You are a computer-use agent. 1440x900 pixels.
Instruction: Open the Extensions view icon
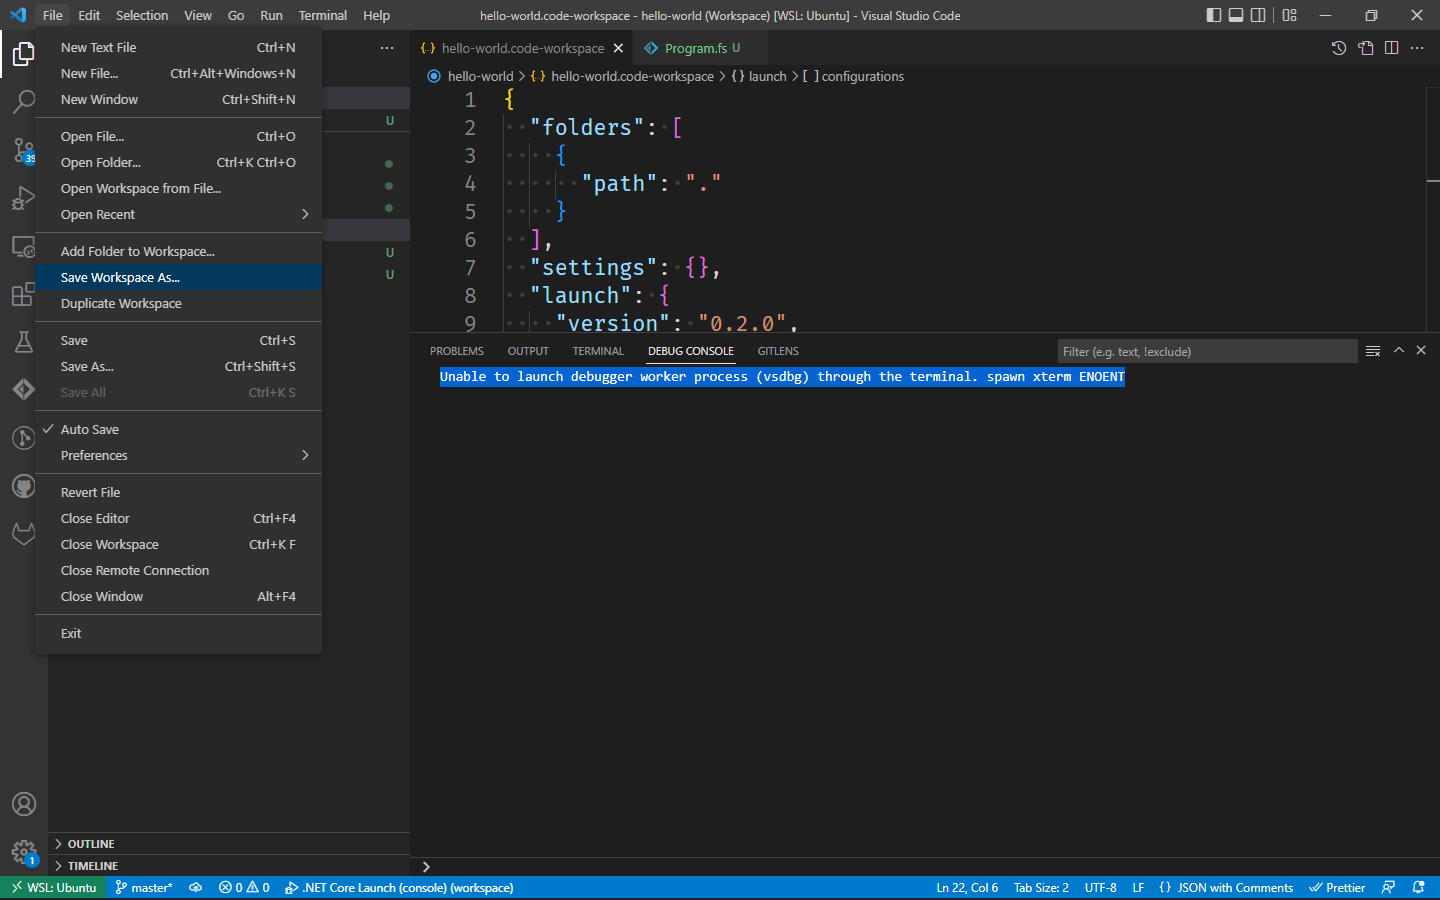click(x=23, y=294)
